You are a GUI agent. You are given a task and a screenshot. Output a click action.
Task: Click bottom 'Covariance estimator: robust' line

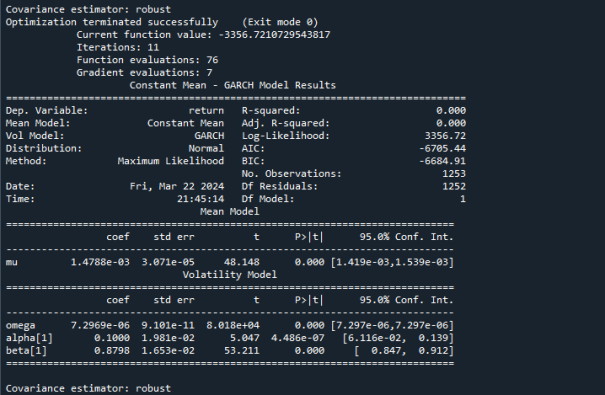click(88, 388)
